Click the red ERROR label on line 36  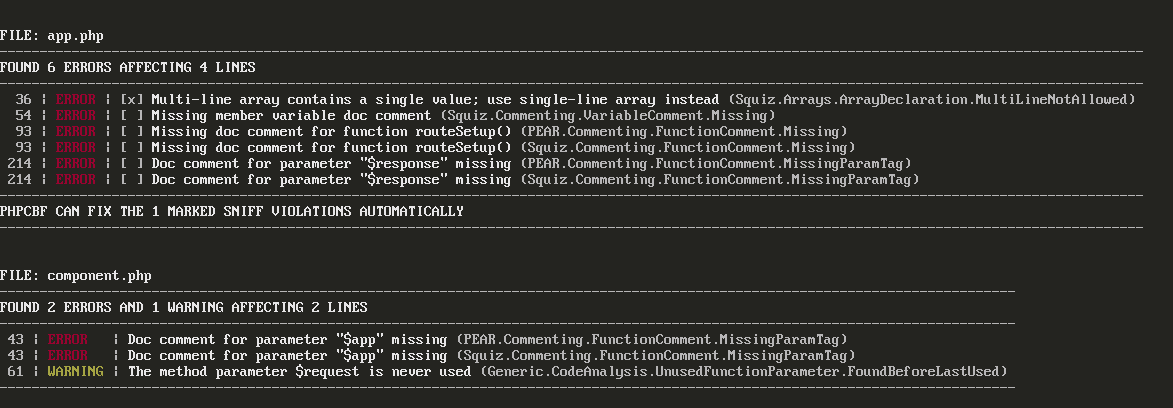point(76,100)
